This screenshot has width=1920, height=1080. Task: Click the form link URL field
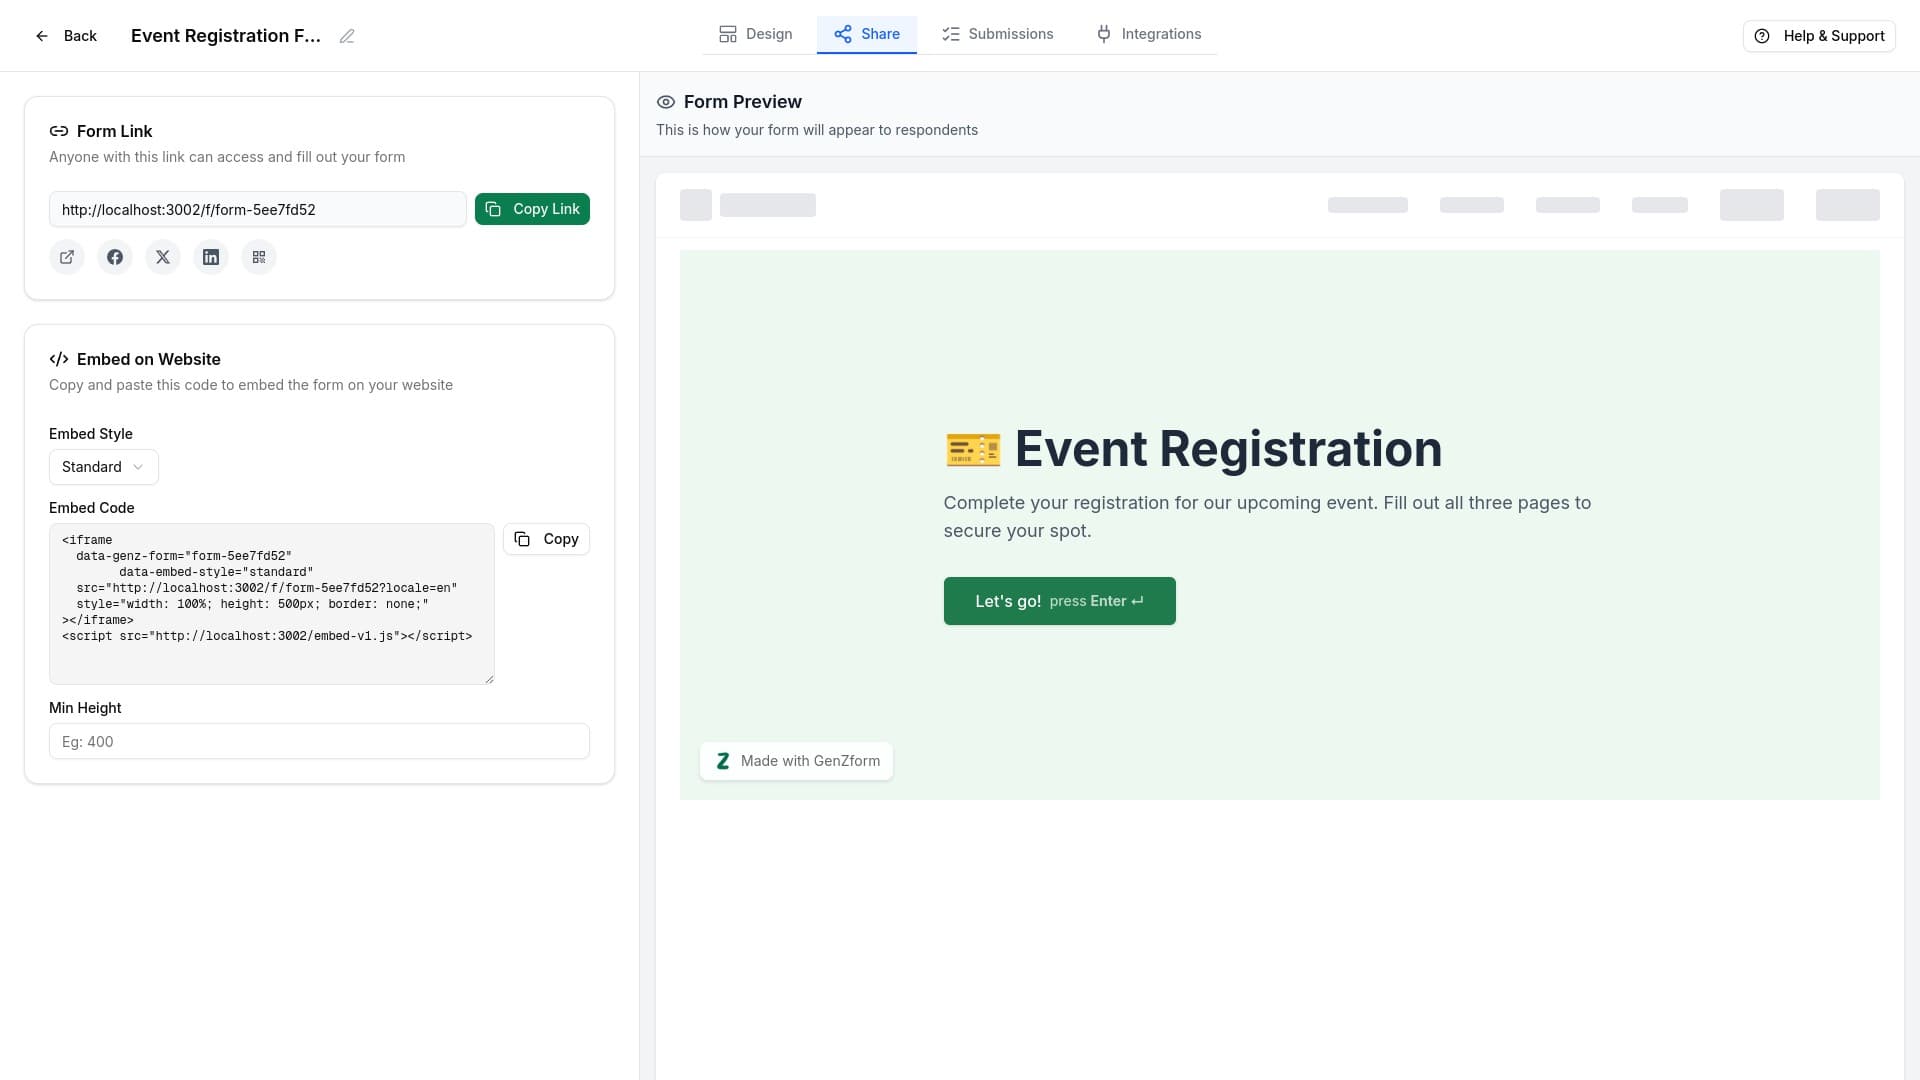coord(257,210)
